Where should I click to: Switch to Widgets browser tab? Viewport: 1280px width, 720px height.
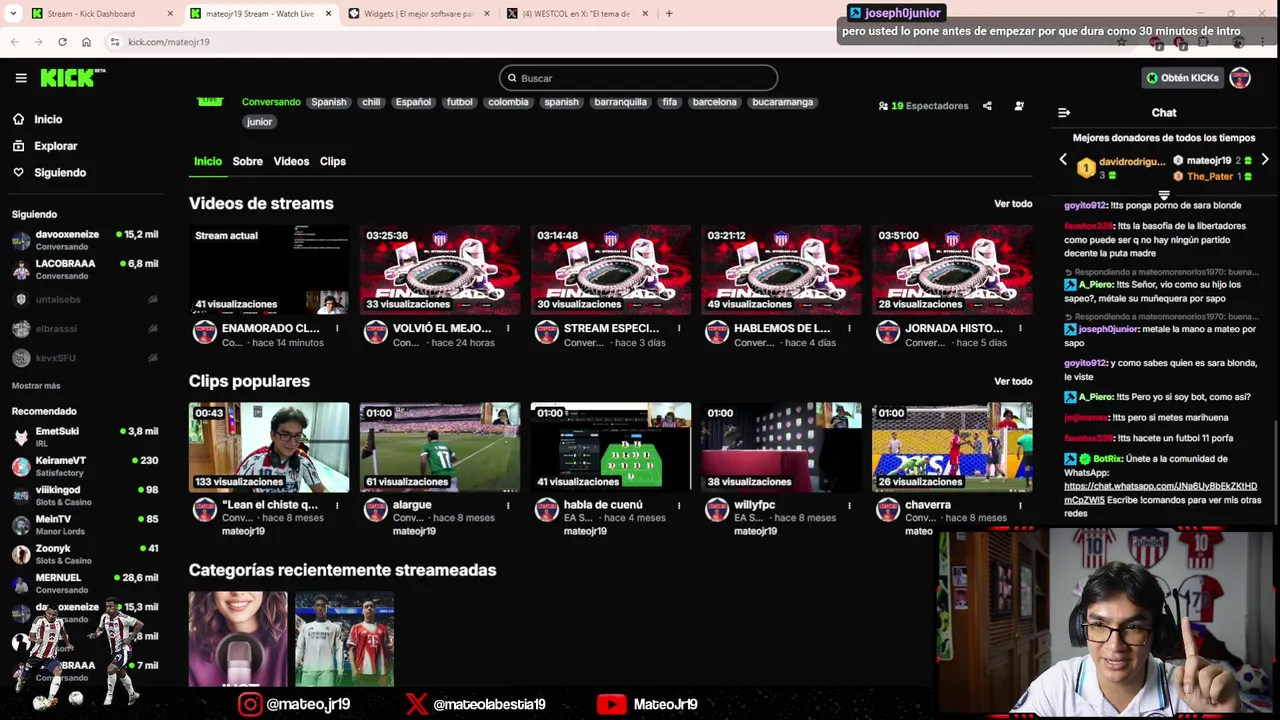(418, 14)
